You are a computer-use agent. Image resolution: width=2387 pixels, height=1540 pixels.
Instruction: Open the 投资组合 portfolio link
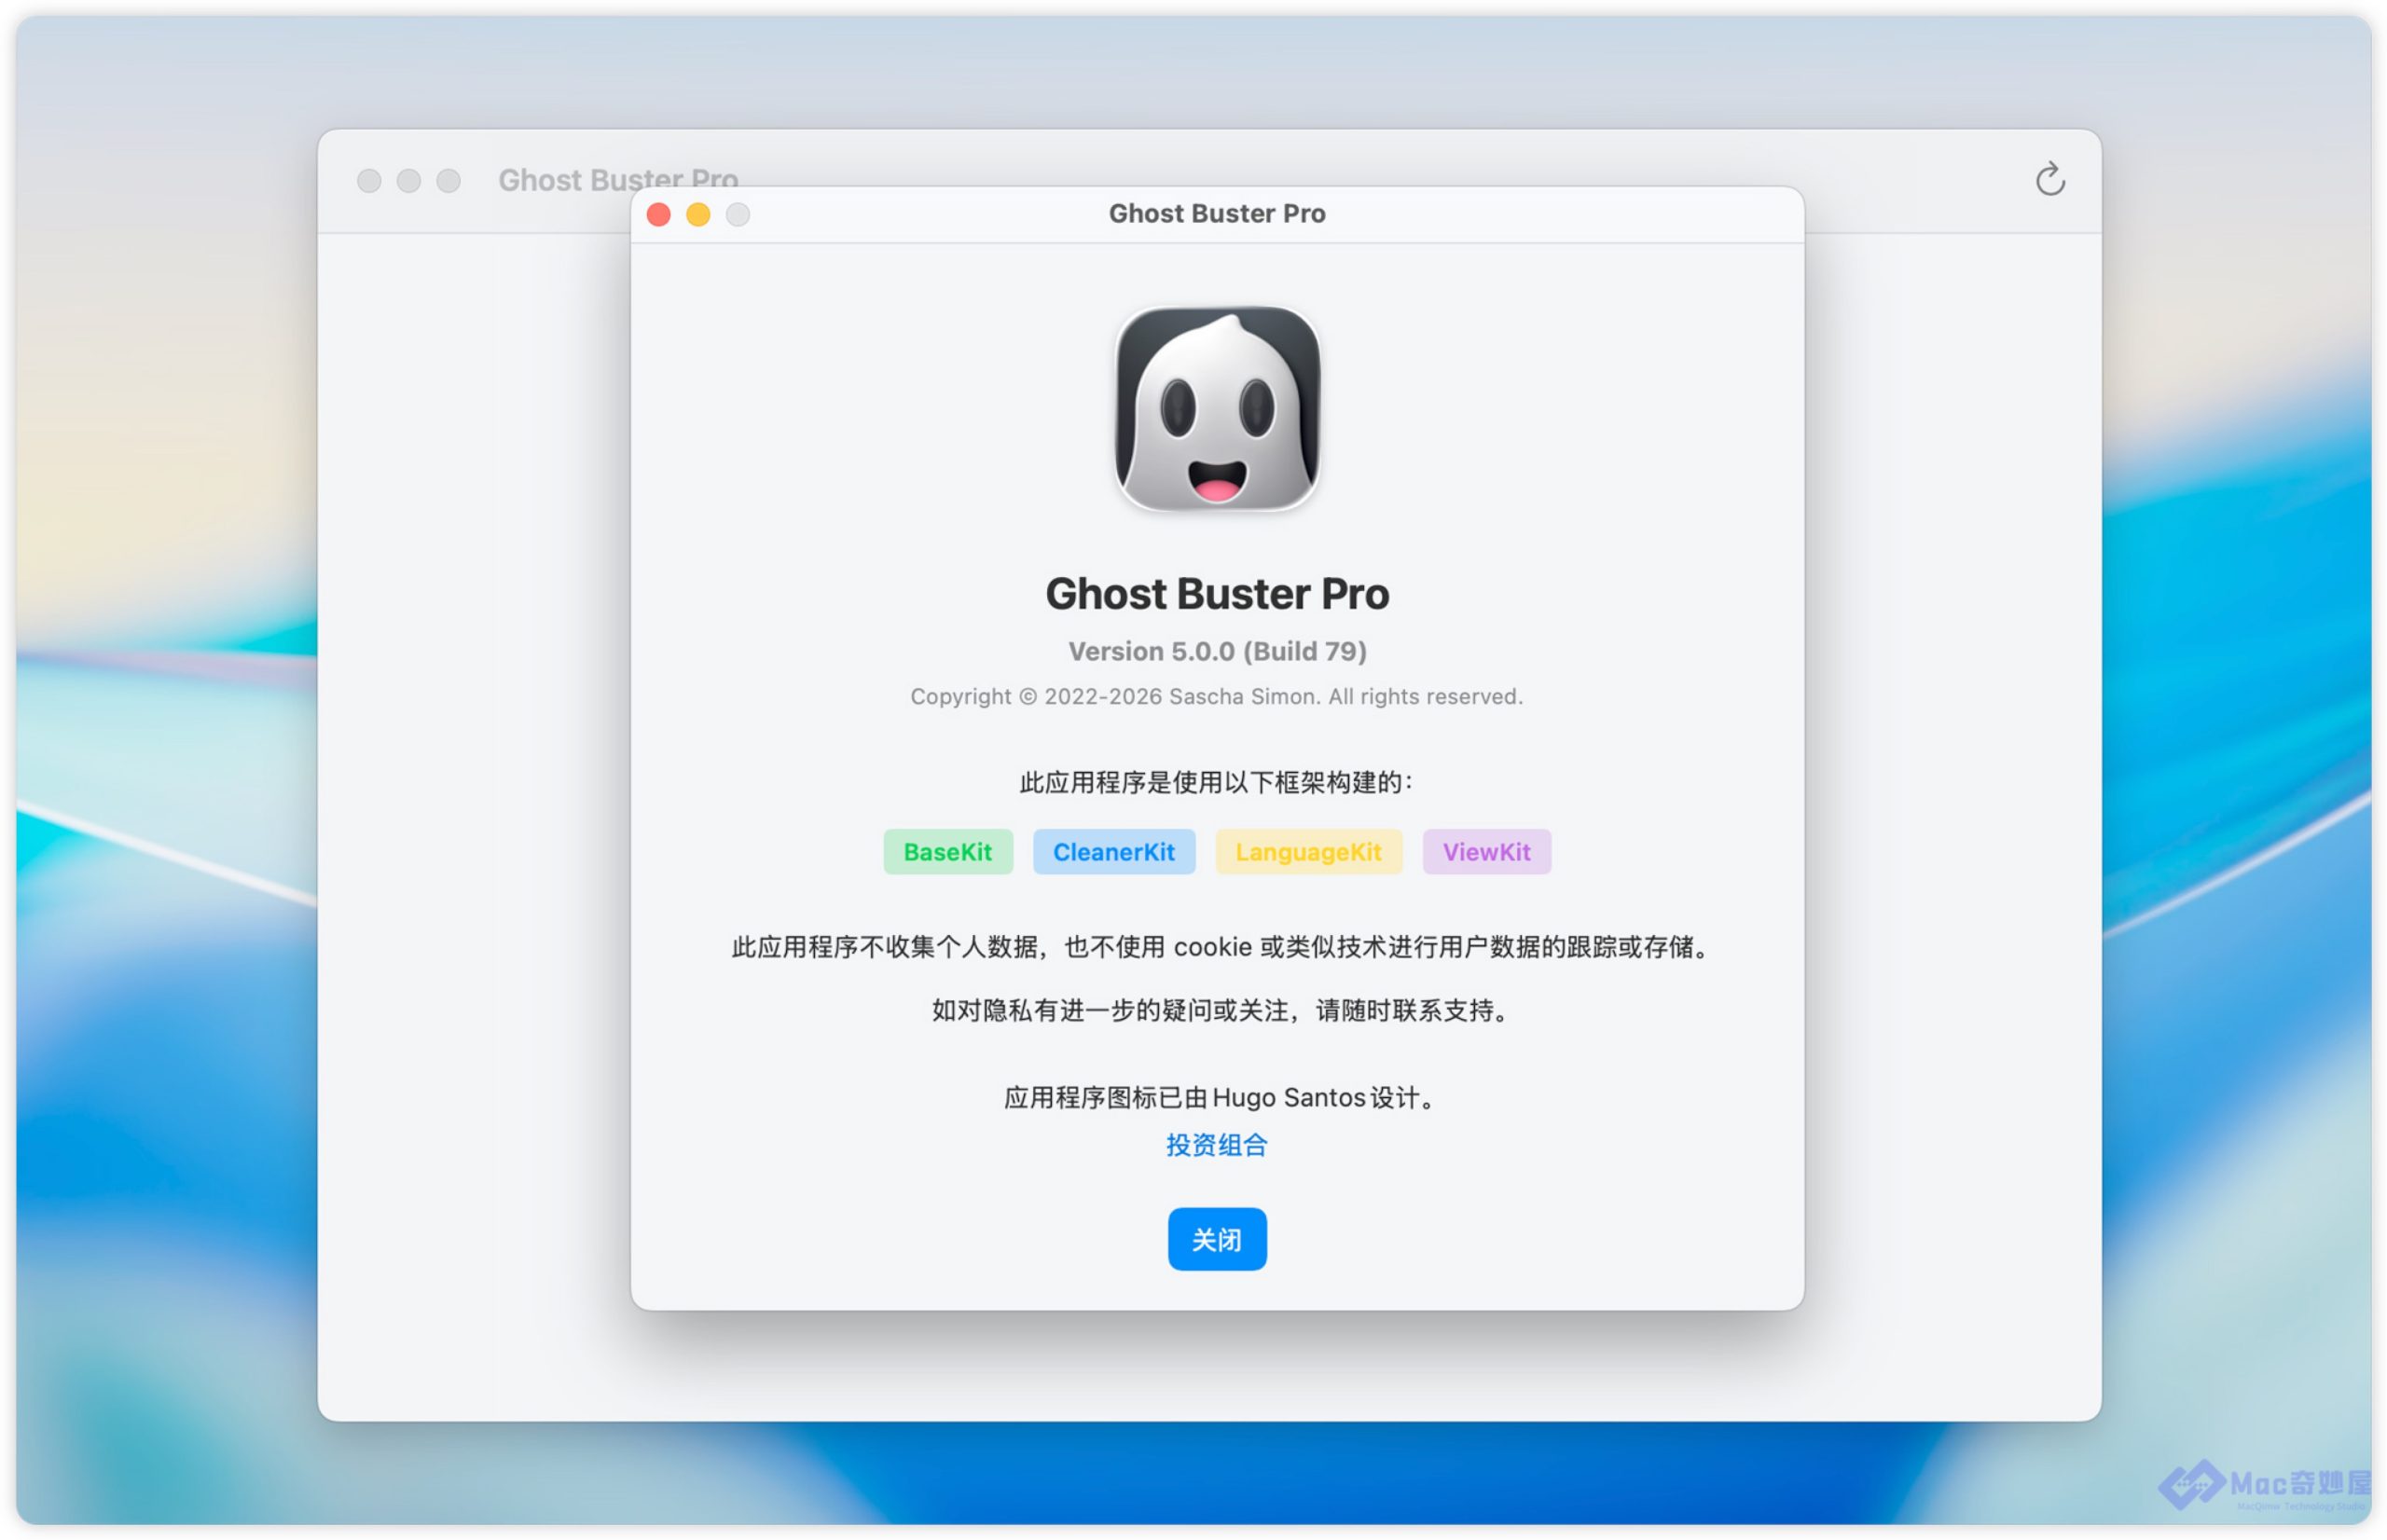pyautogui.click(x=1216, y=1145)
